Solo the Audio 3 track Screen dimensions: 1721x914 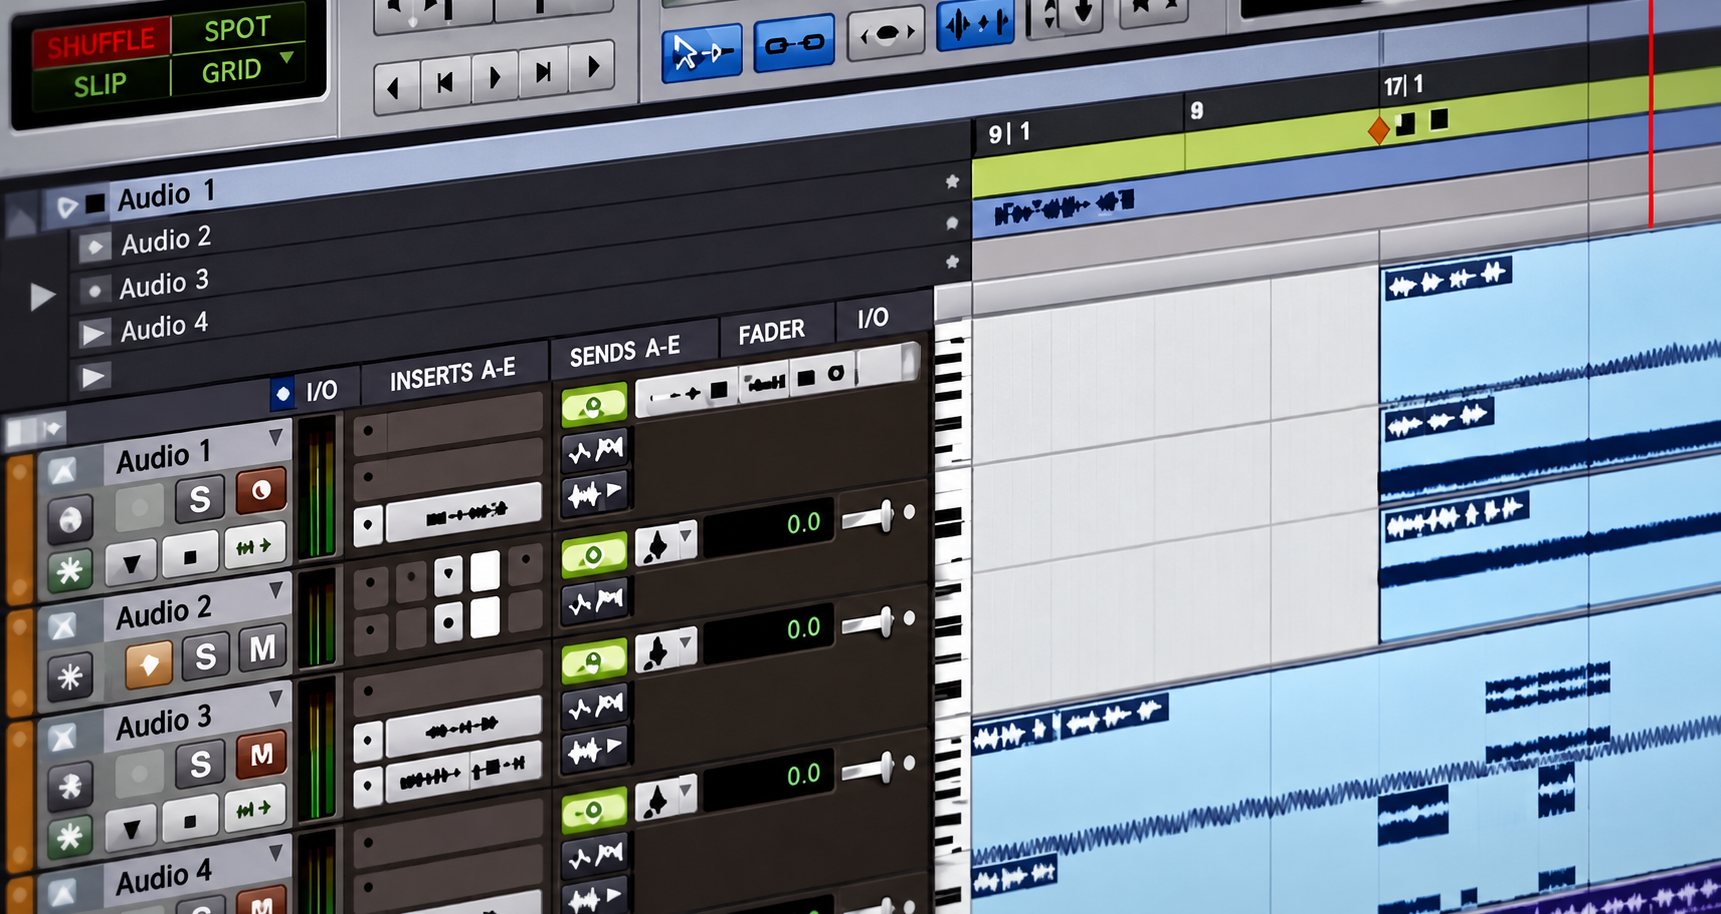point(200,765)
